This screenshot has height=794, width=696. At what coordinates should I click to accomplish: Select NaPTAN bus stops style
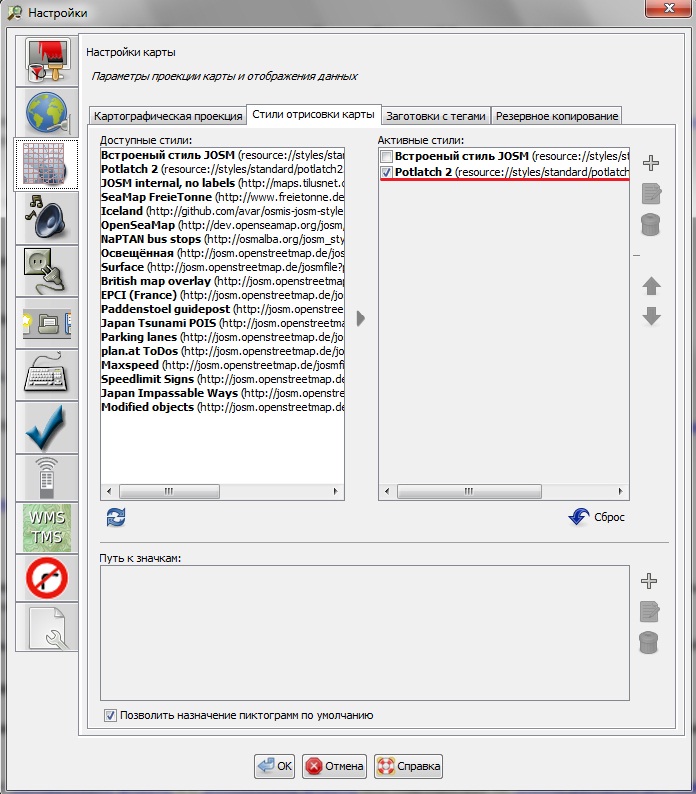[x=222, y=239]
